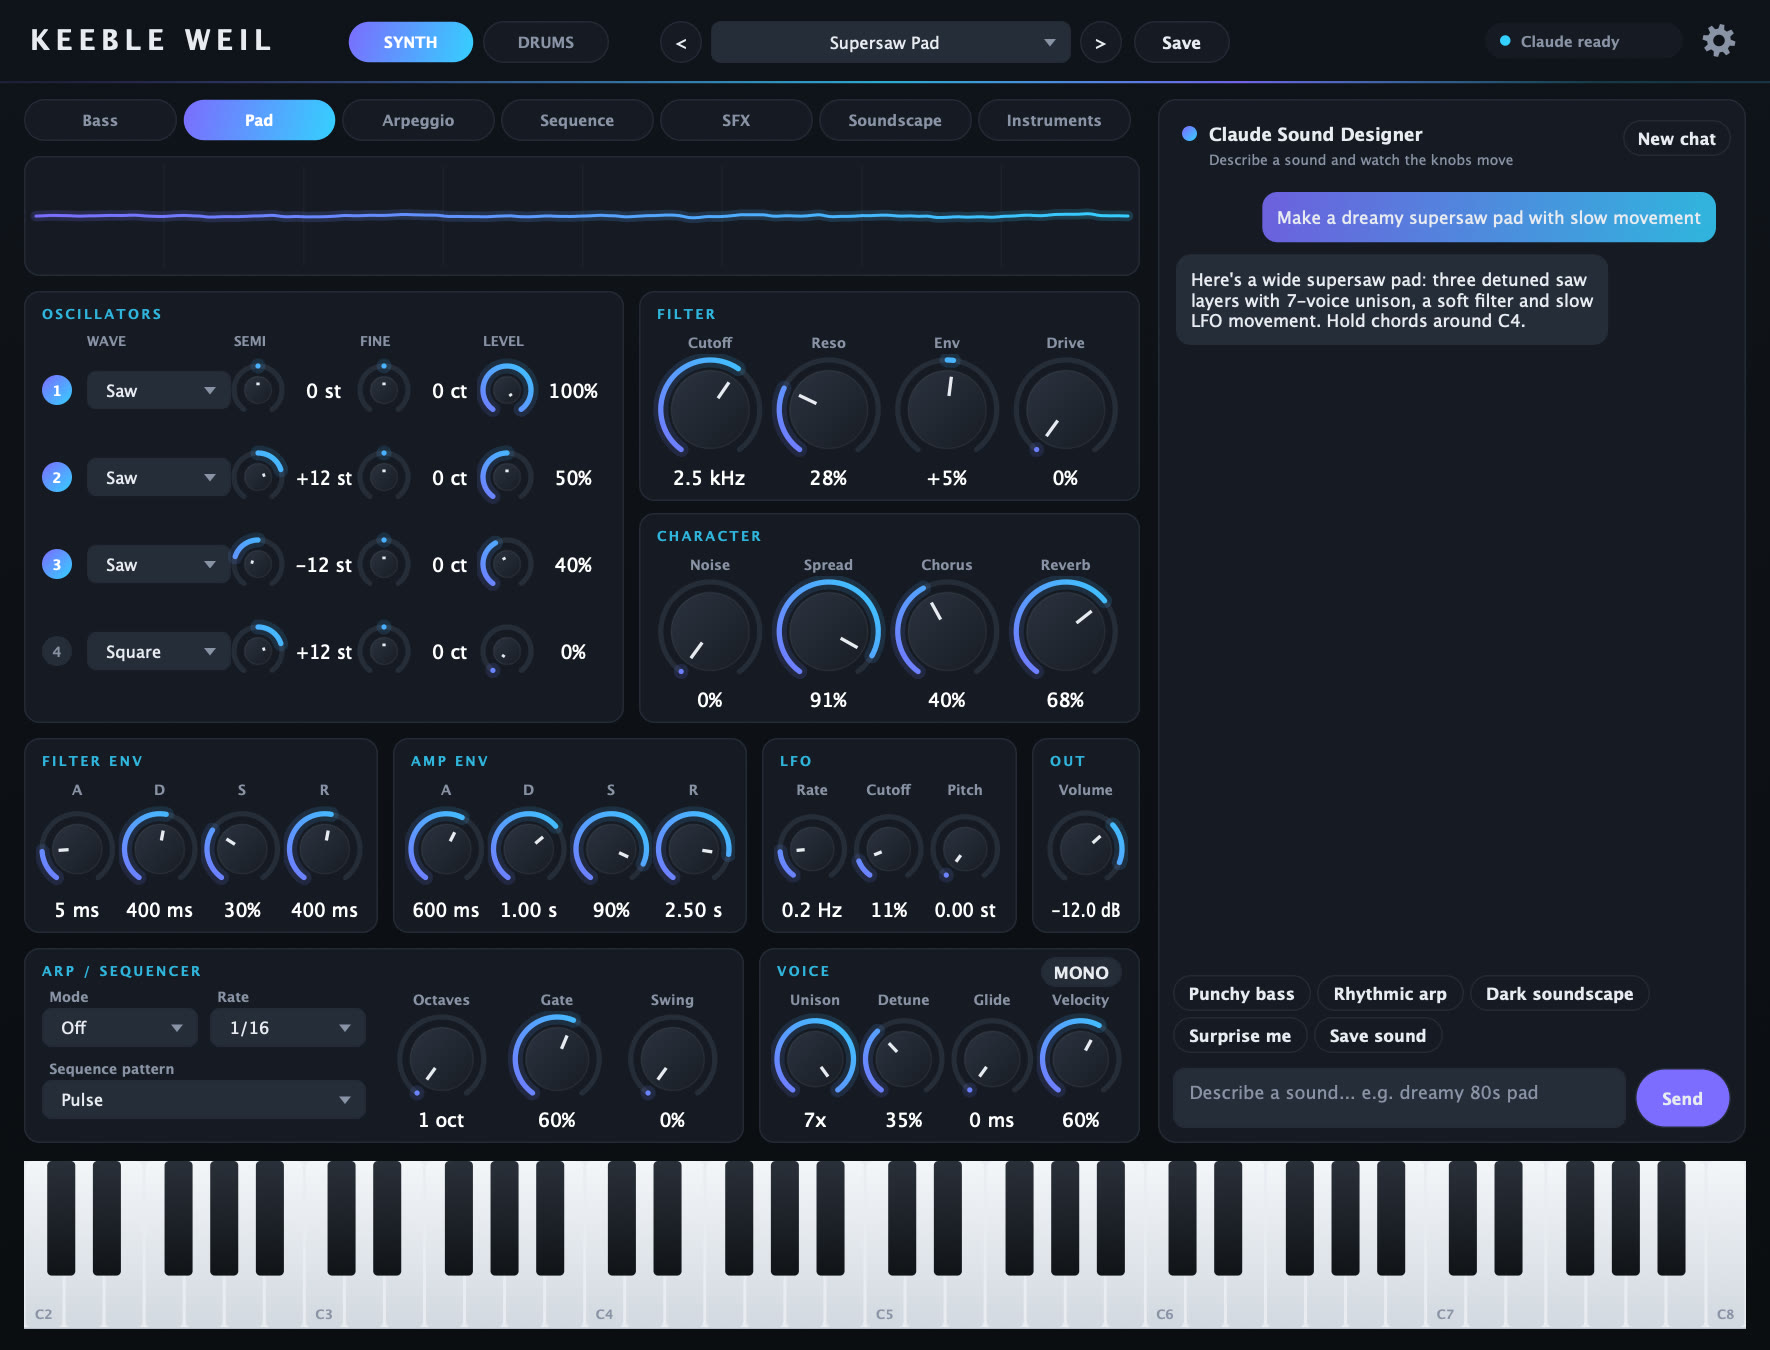Click the Save preset button
Screen dimensions: 1770x1350
coord(1181,43)
